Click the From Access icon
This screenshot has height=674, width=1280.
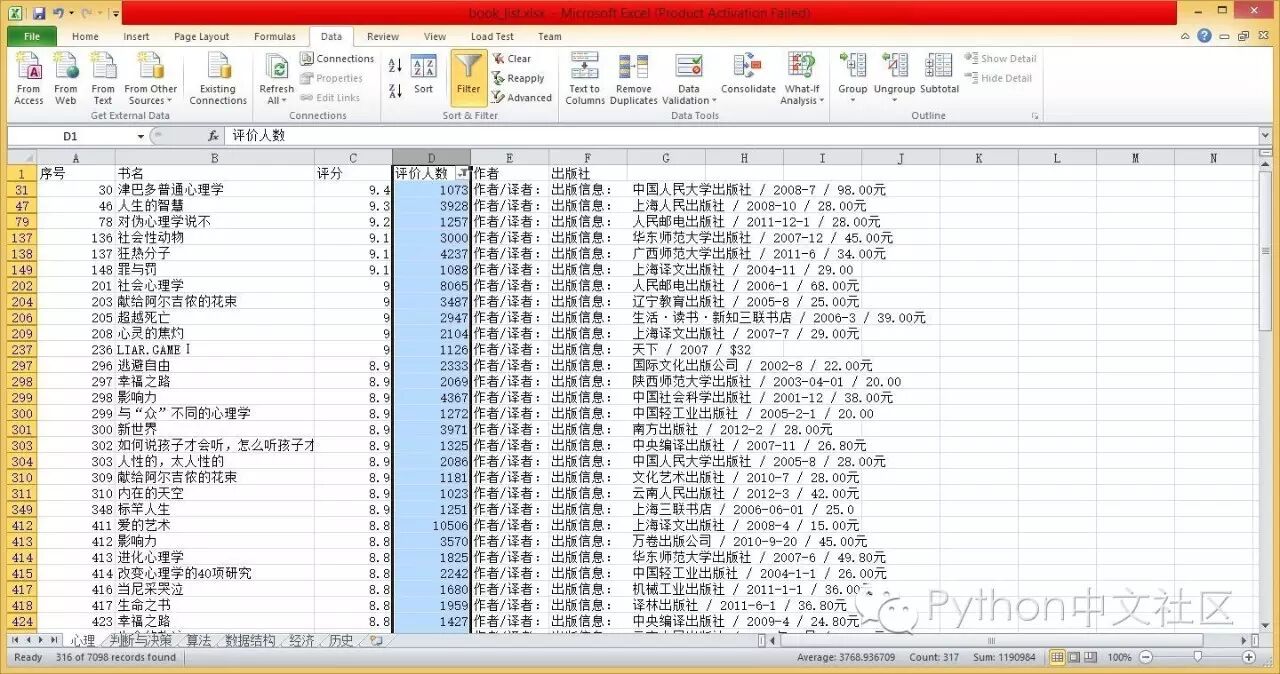29,79
